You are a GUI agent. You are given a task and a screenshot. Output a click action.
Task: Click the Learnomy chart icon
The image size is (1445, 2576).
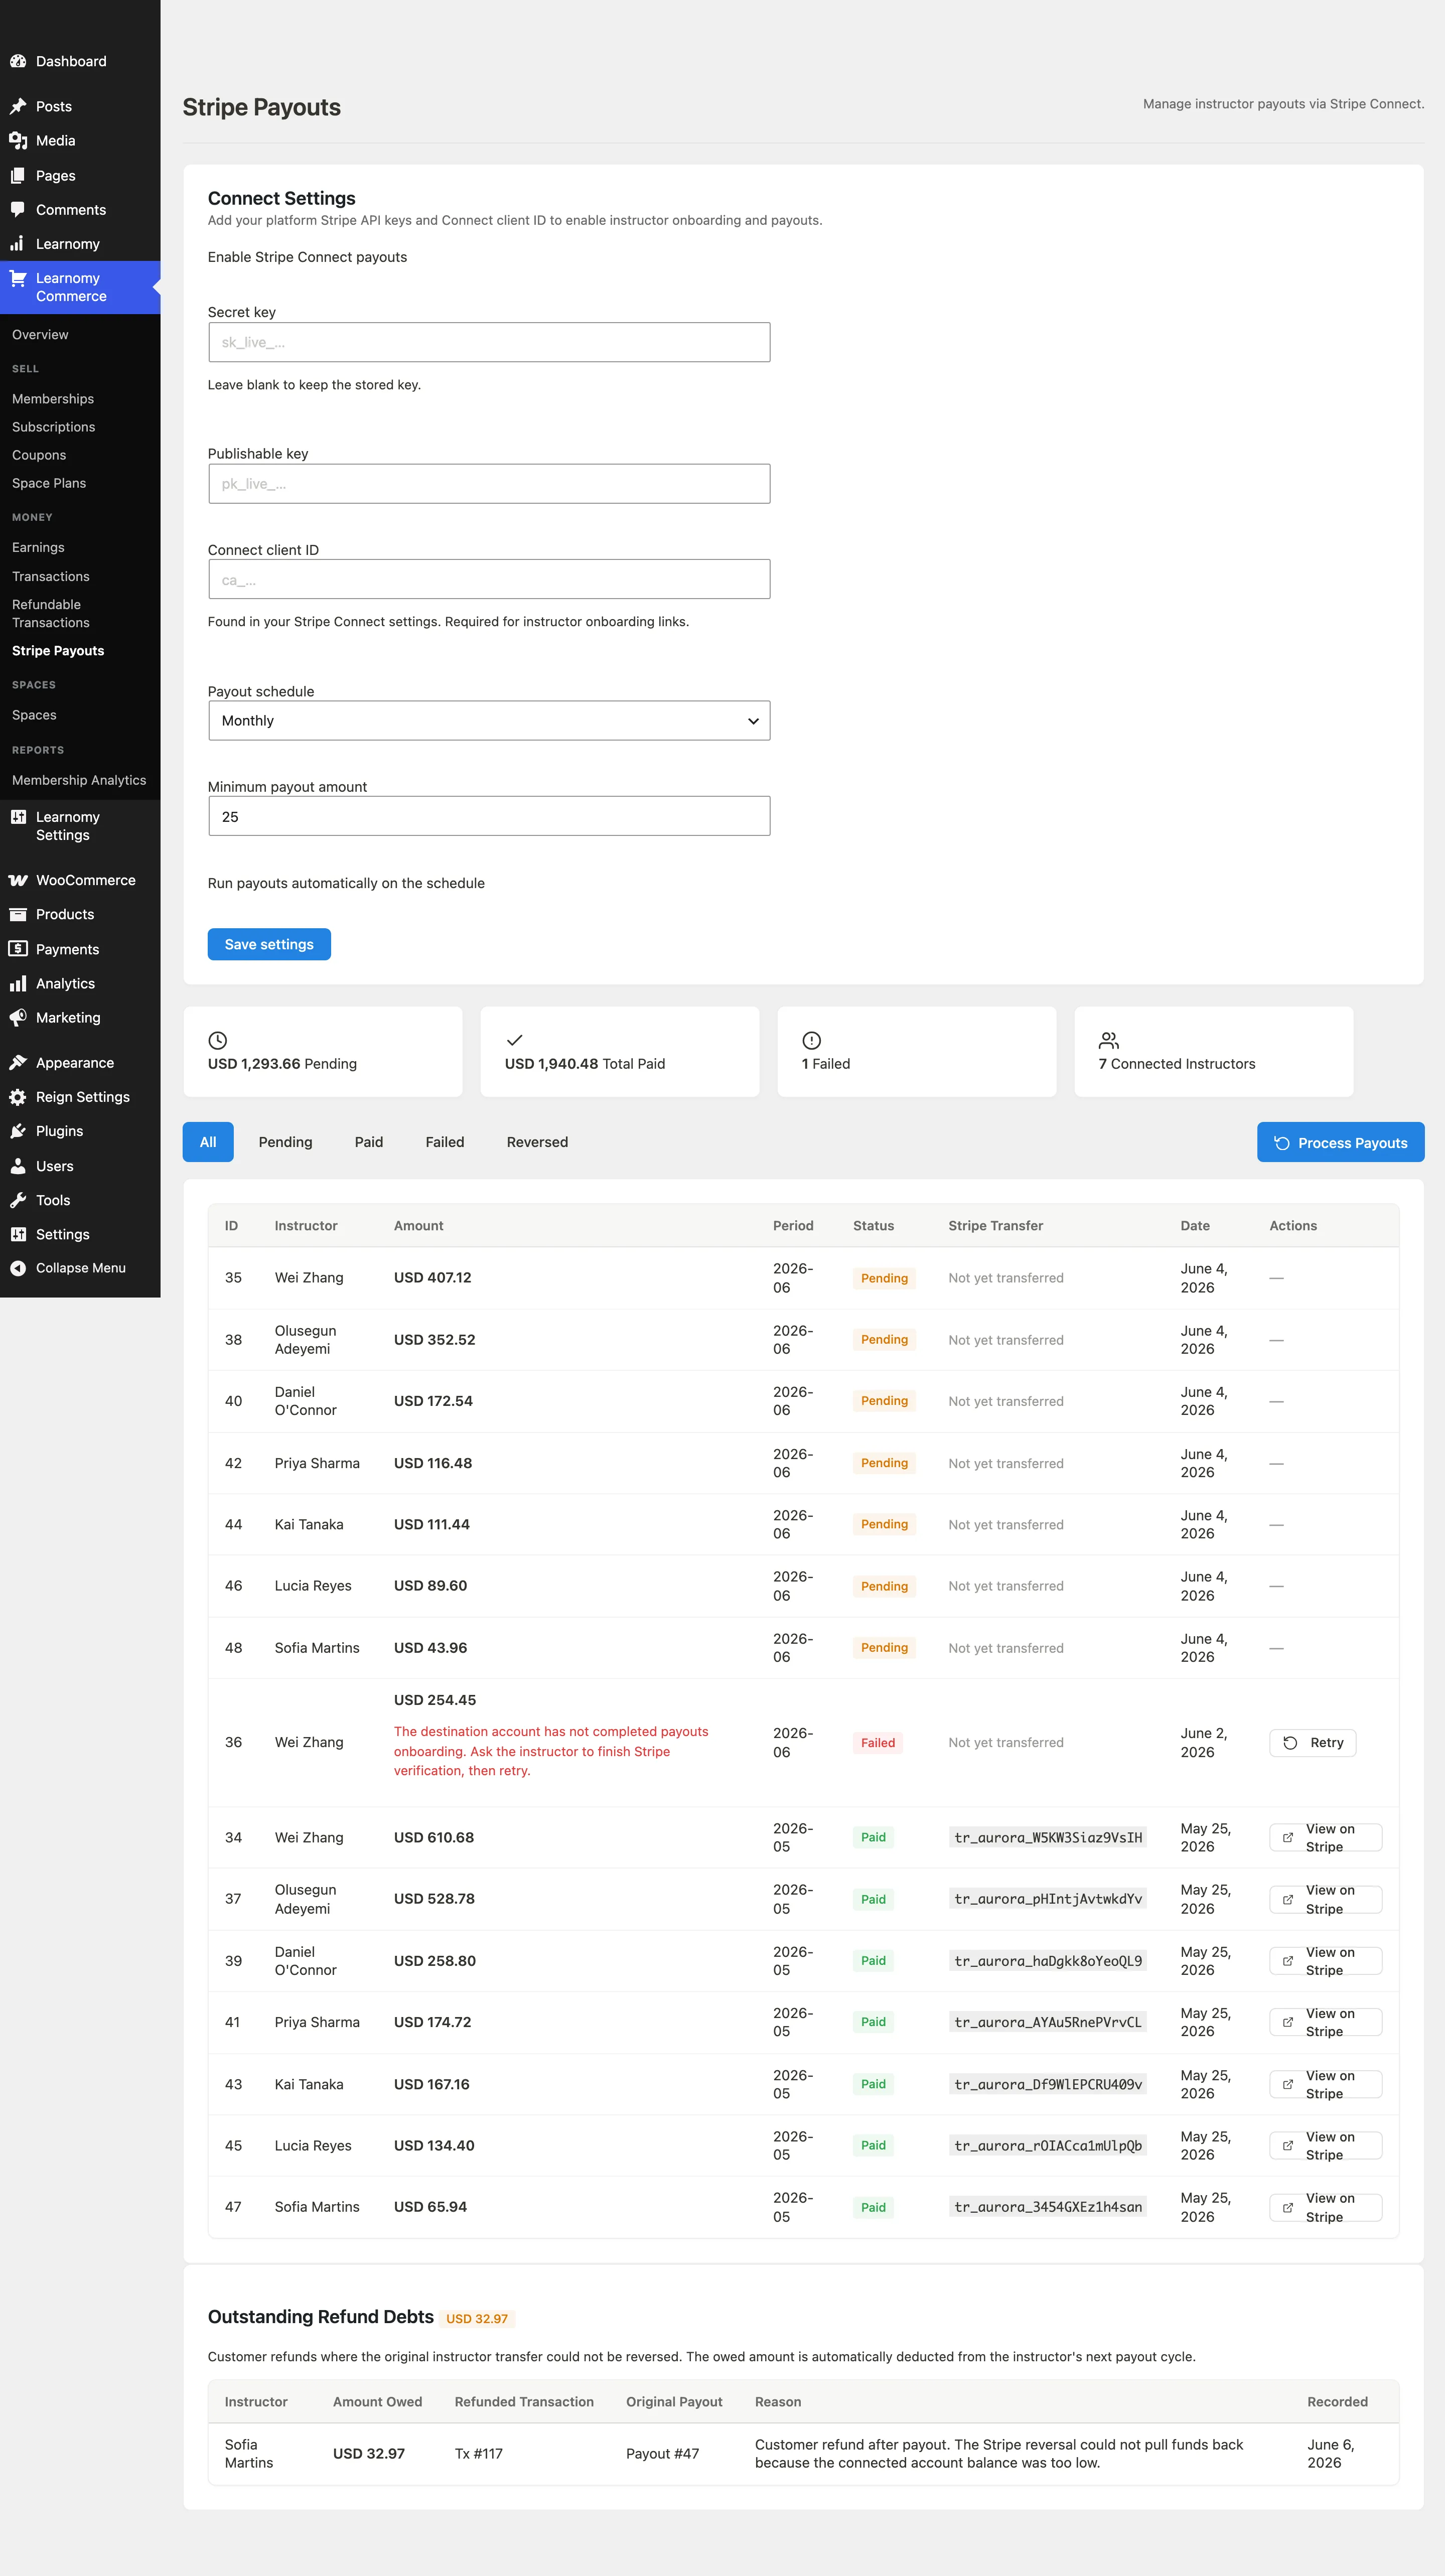(18, 244)
